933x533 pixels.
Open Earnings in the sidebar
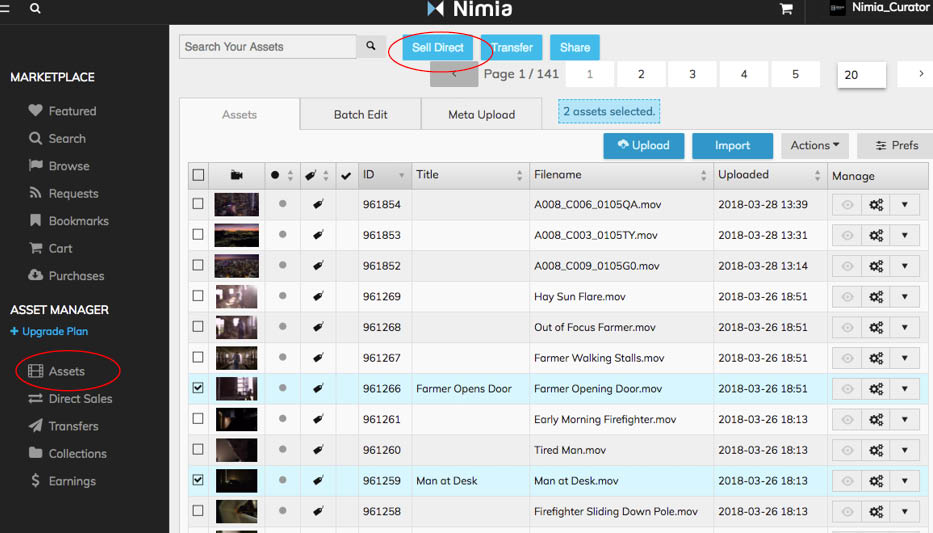pyautogui.click(x=62, y=481)
